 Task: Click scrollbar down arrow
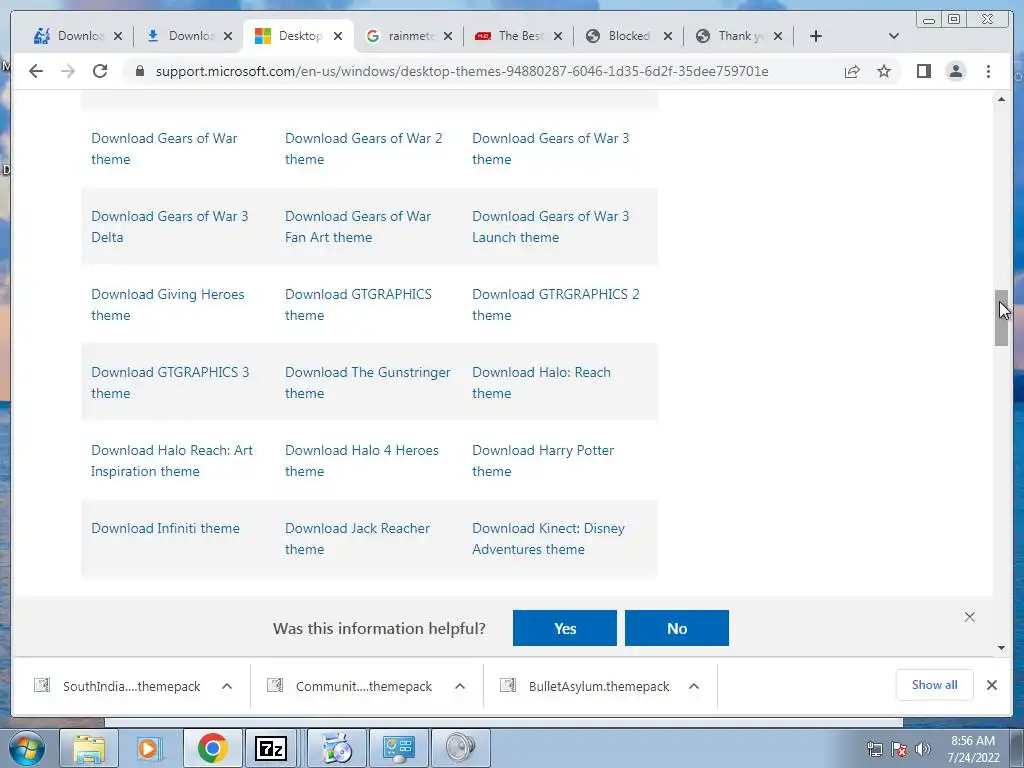[1001, 648]
